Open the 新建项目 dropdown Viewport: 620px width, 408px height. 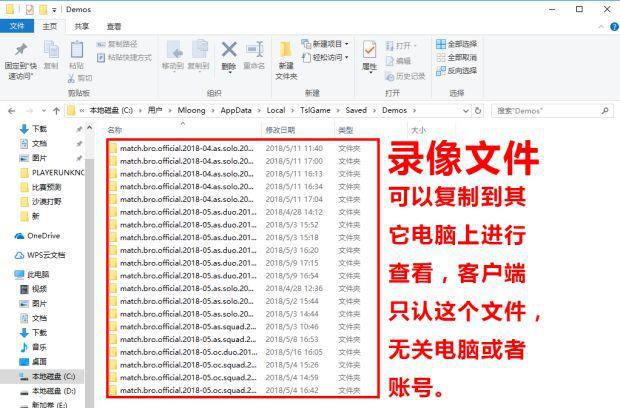325,44
